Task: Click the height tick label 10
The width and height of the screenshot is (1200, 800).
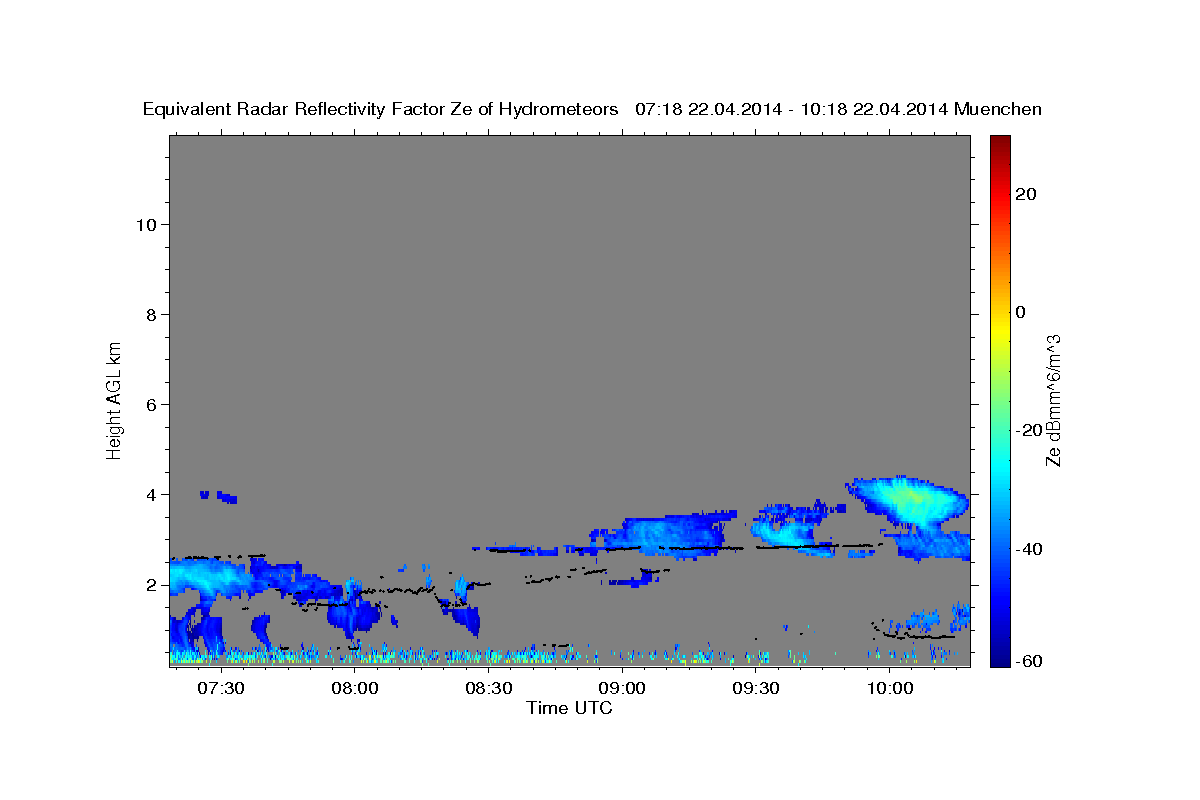Action: (146, 224)
